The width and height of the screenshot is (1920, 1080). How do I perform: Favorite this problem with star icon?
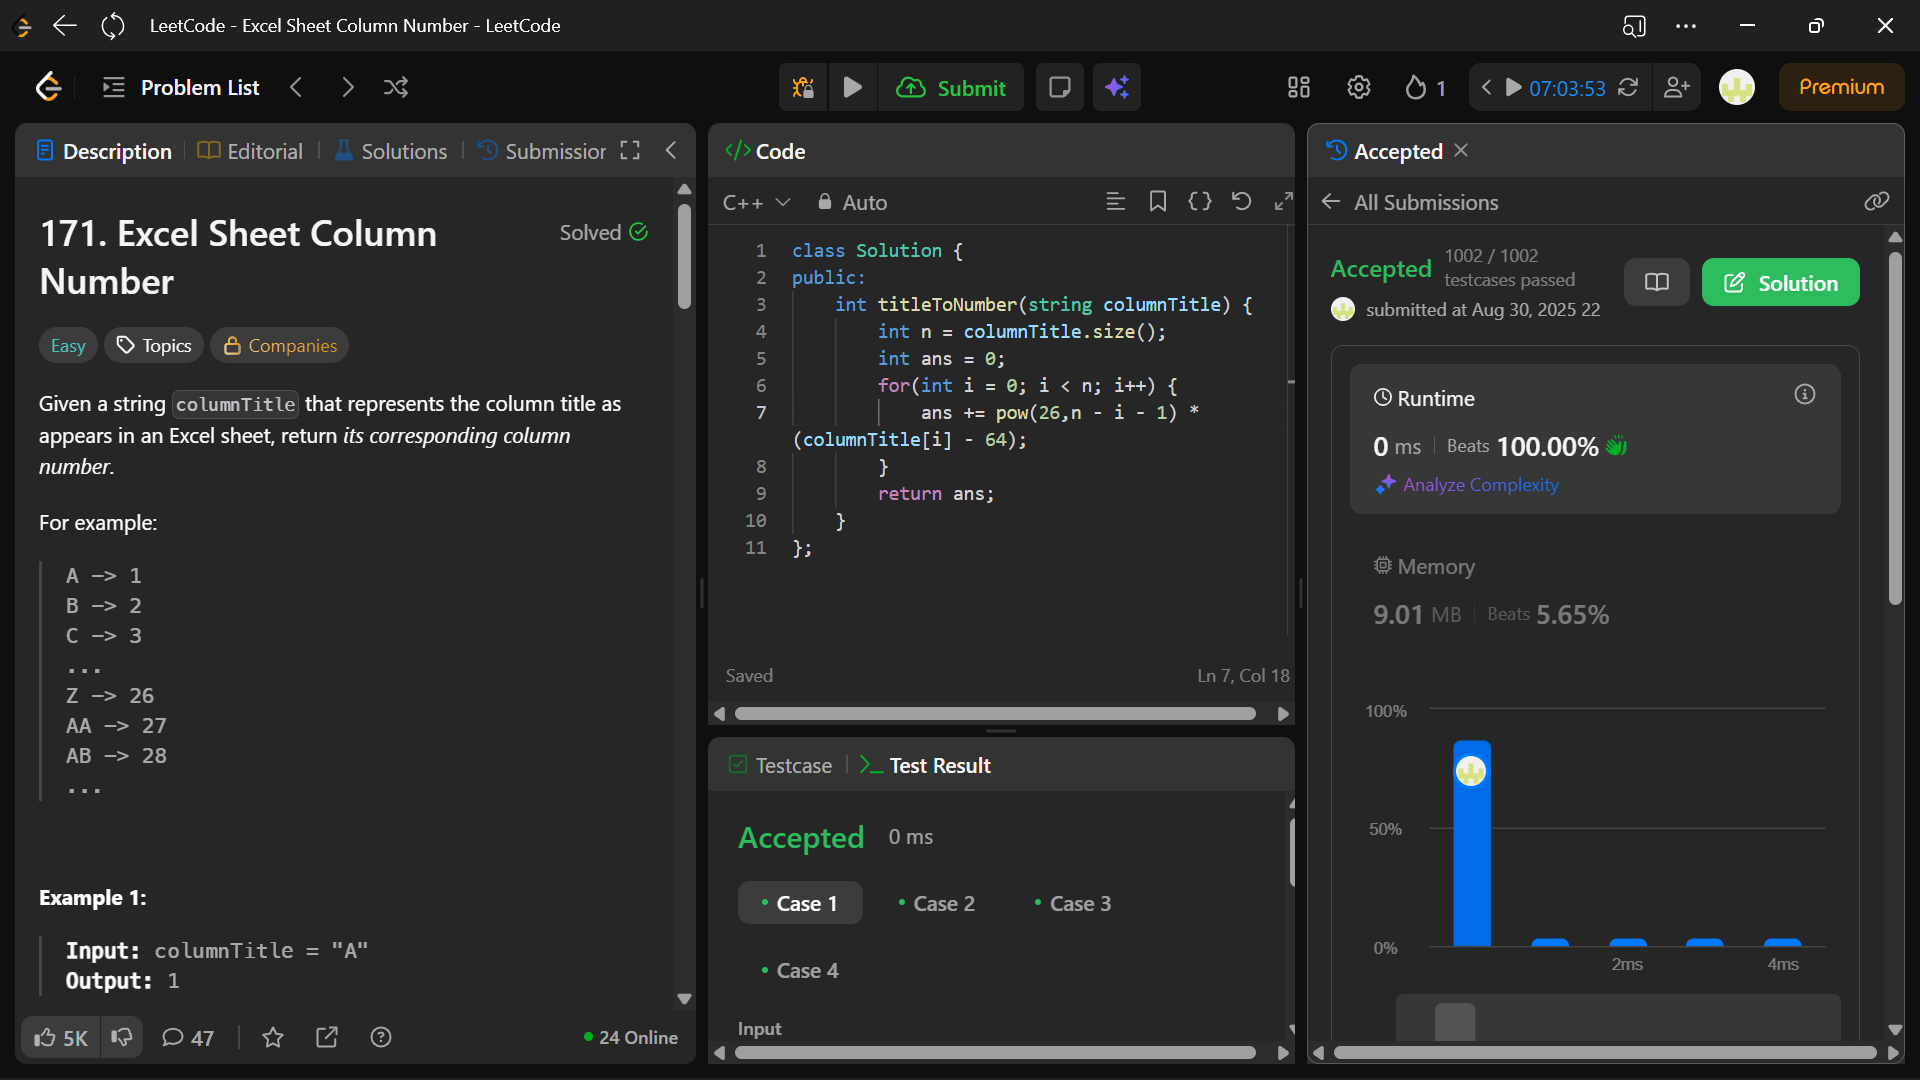tap(272, 1038)
